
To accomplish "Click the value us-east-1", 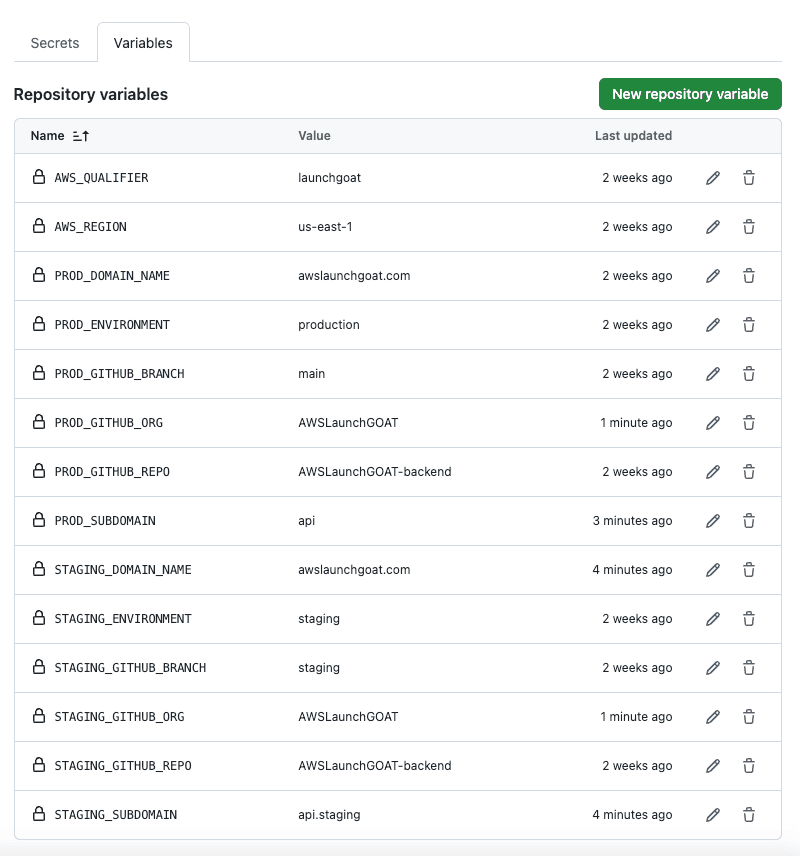I will tap(325, 227).
